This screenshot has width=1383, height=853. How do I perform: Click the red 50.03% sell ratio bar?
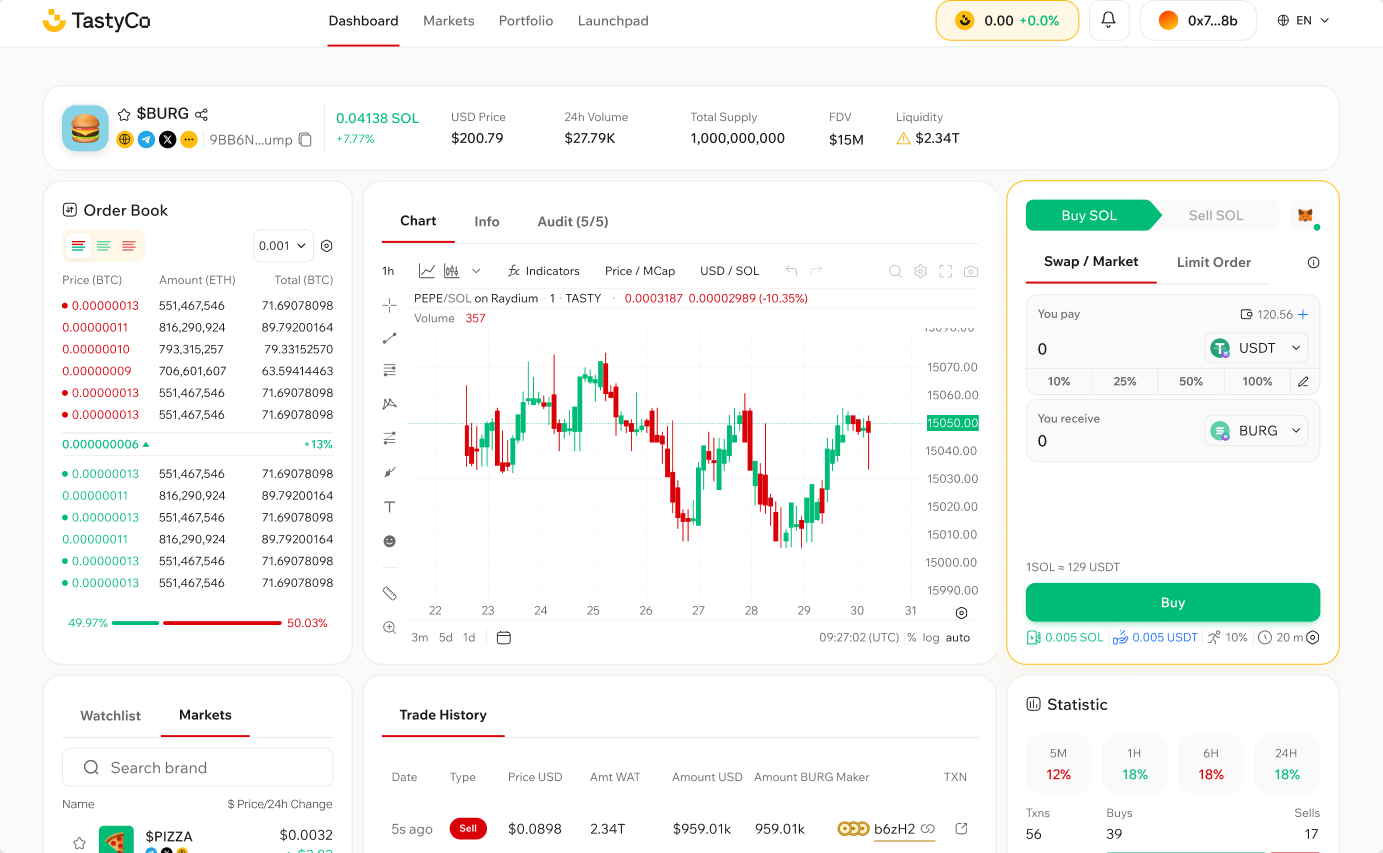point(222,623)
